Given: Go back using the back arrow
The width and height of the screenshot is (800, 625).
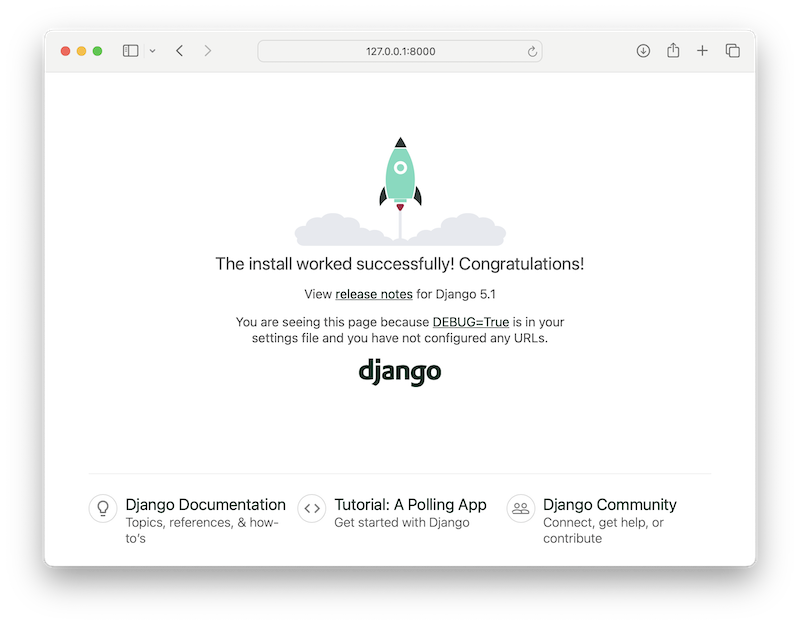Looking at the screenshot, I should [180, 51].
